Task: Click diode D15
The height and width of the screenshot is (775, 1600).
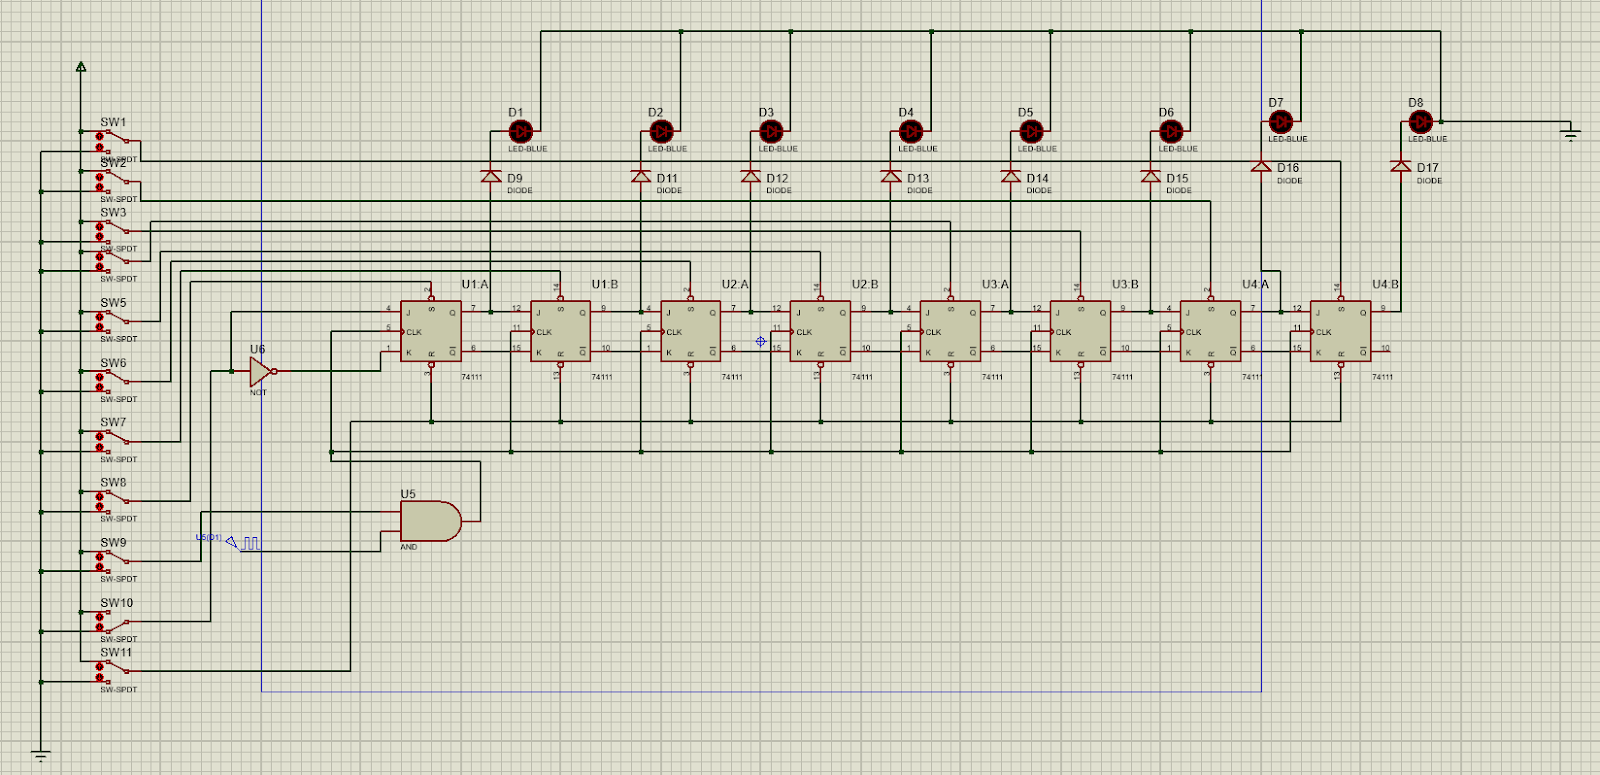Action: [x=1151, y=176]
